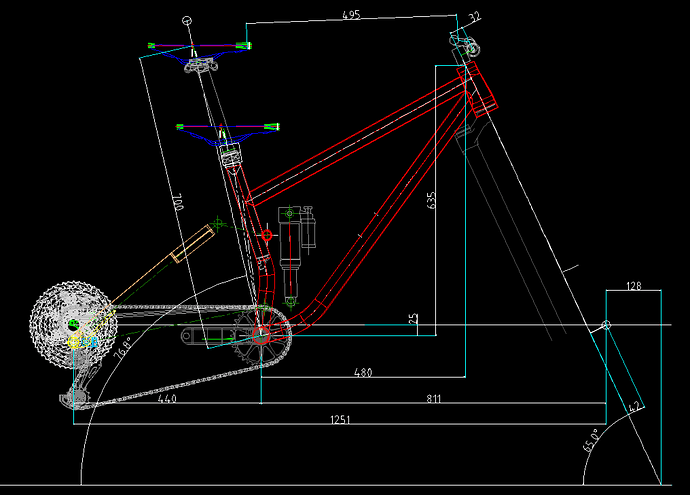Select the 700 seat height dimension text
Screen dimensions: 690x495
[x=178, y=202]
